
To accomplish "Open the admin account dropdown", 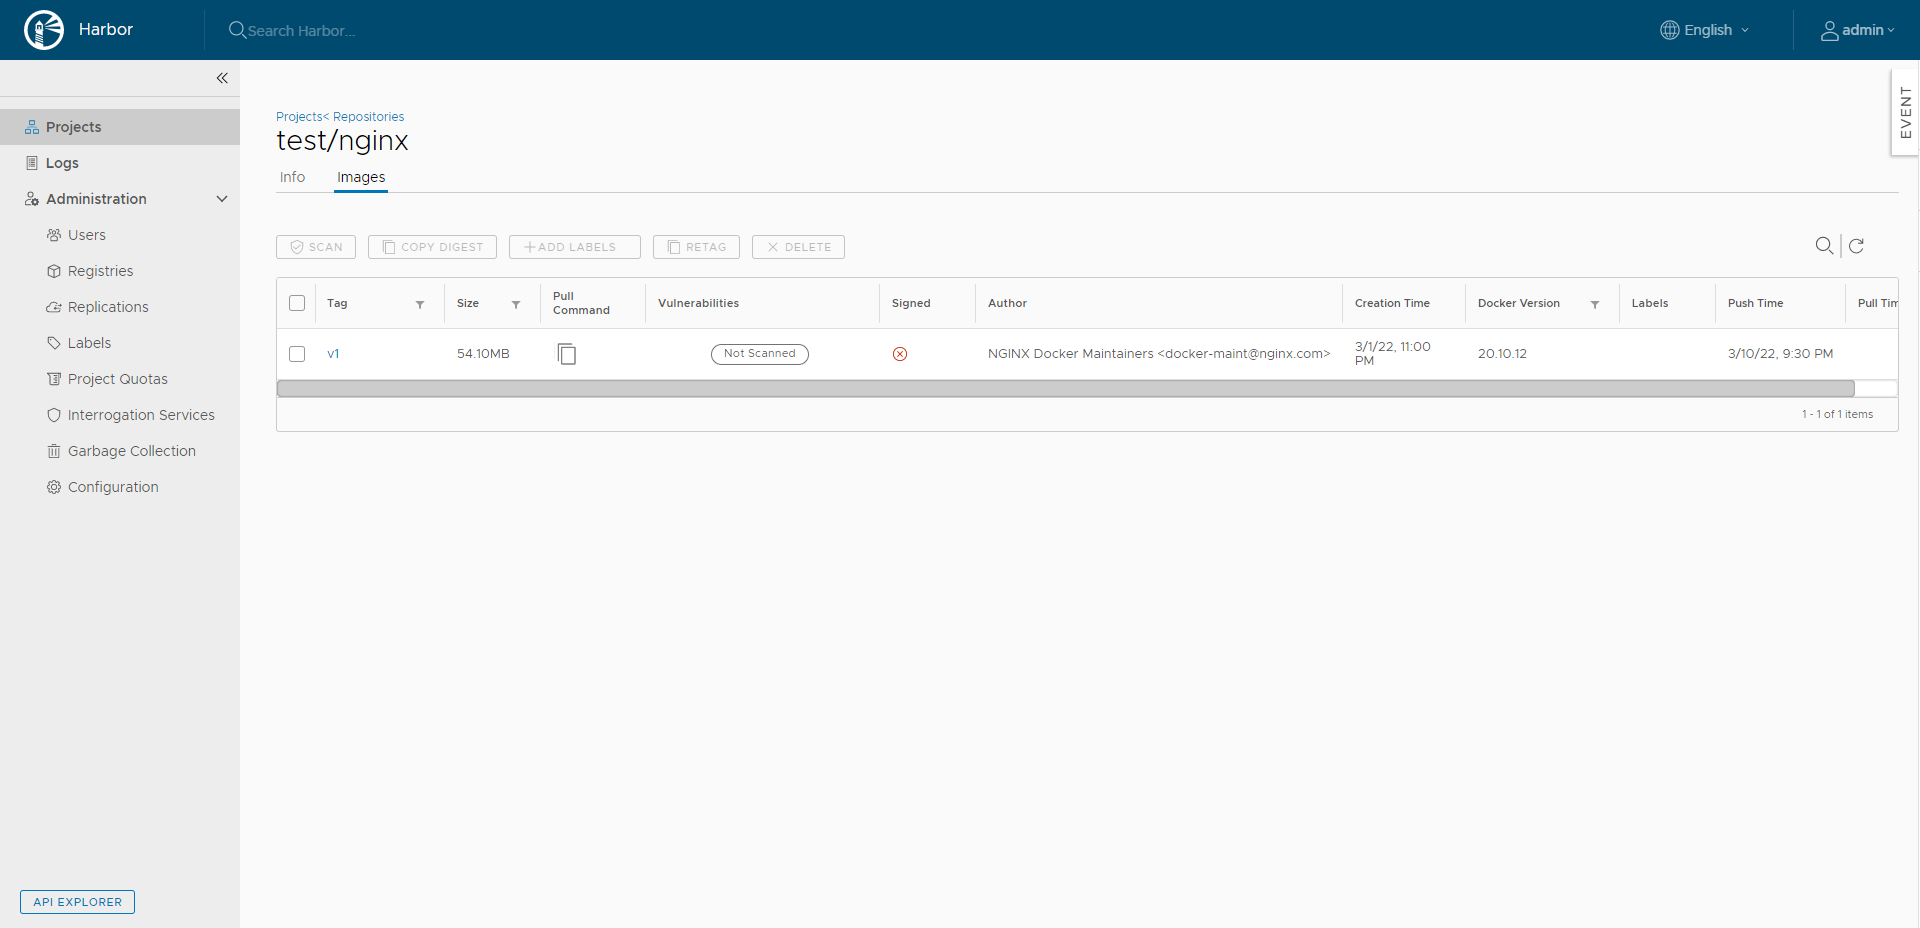I will pyautogui.click(x=1858, y=30).
